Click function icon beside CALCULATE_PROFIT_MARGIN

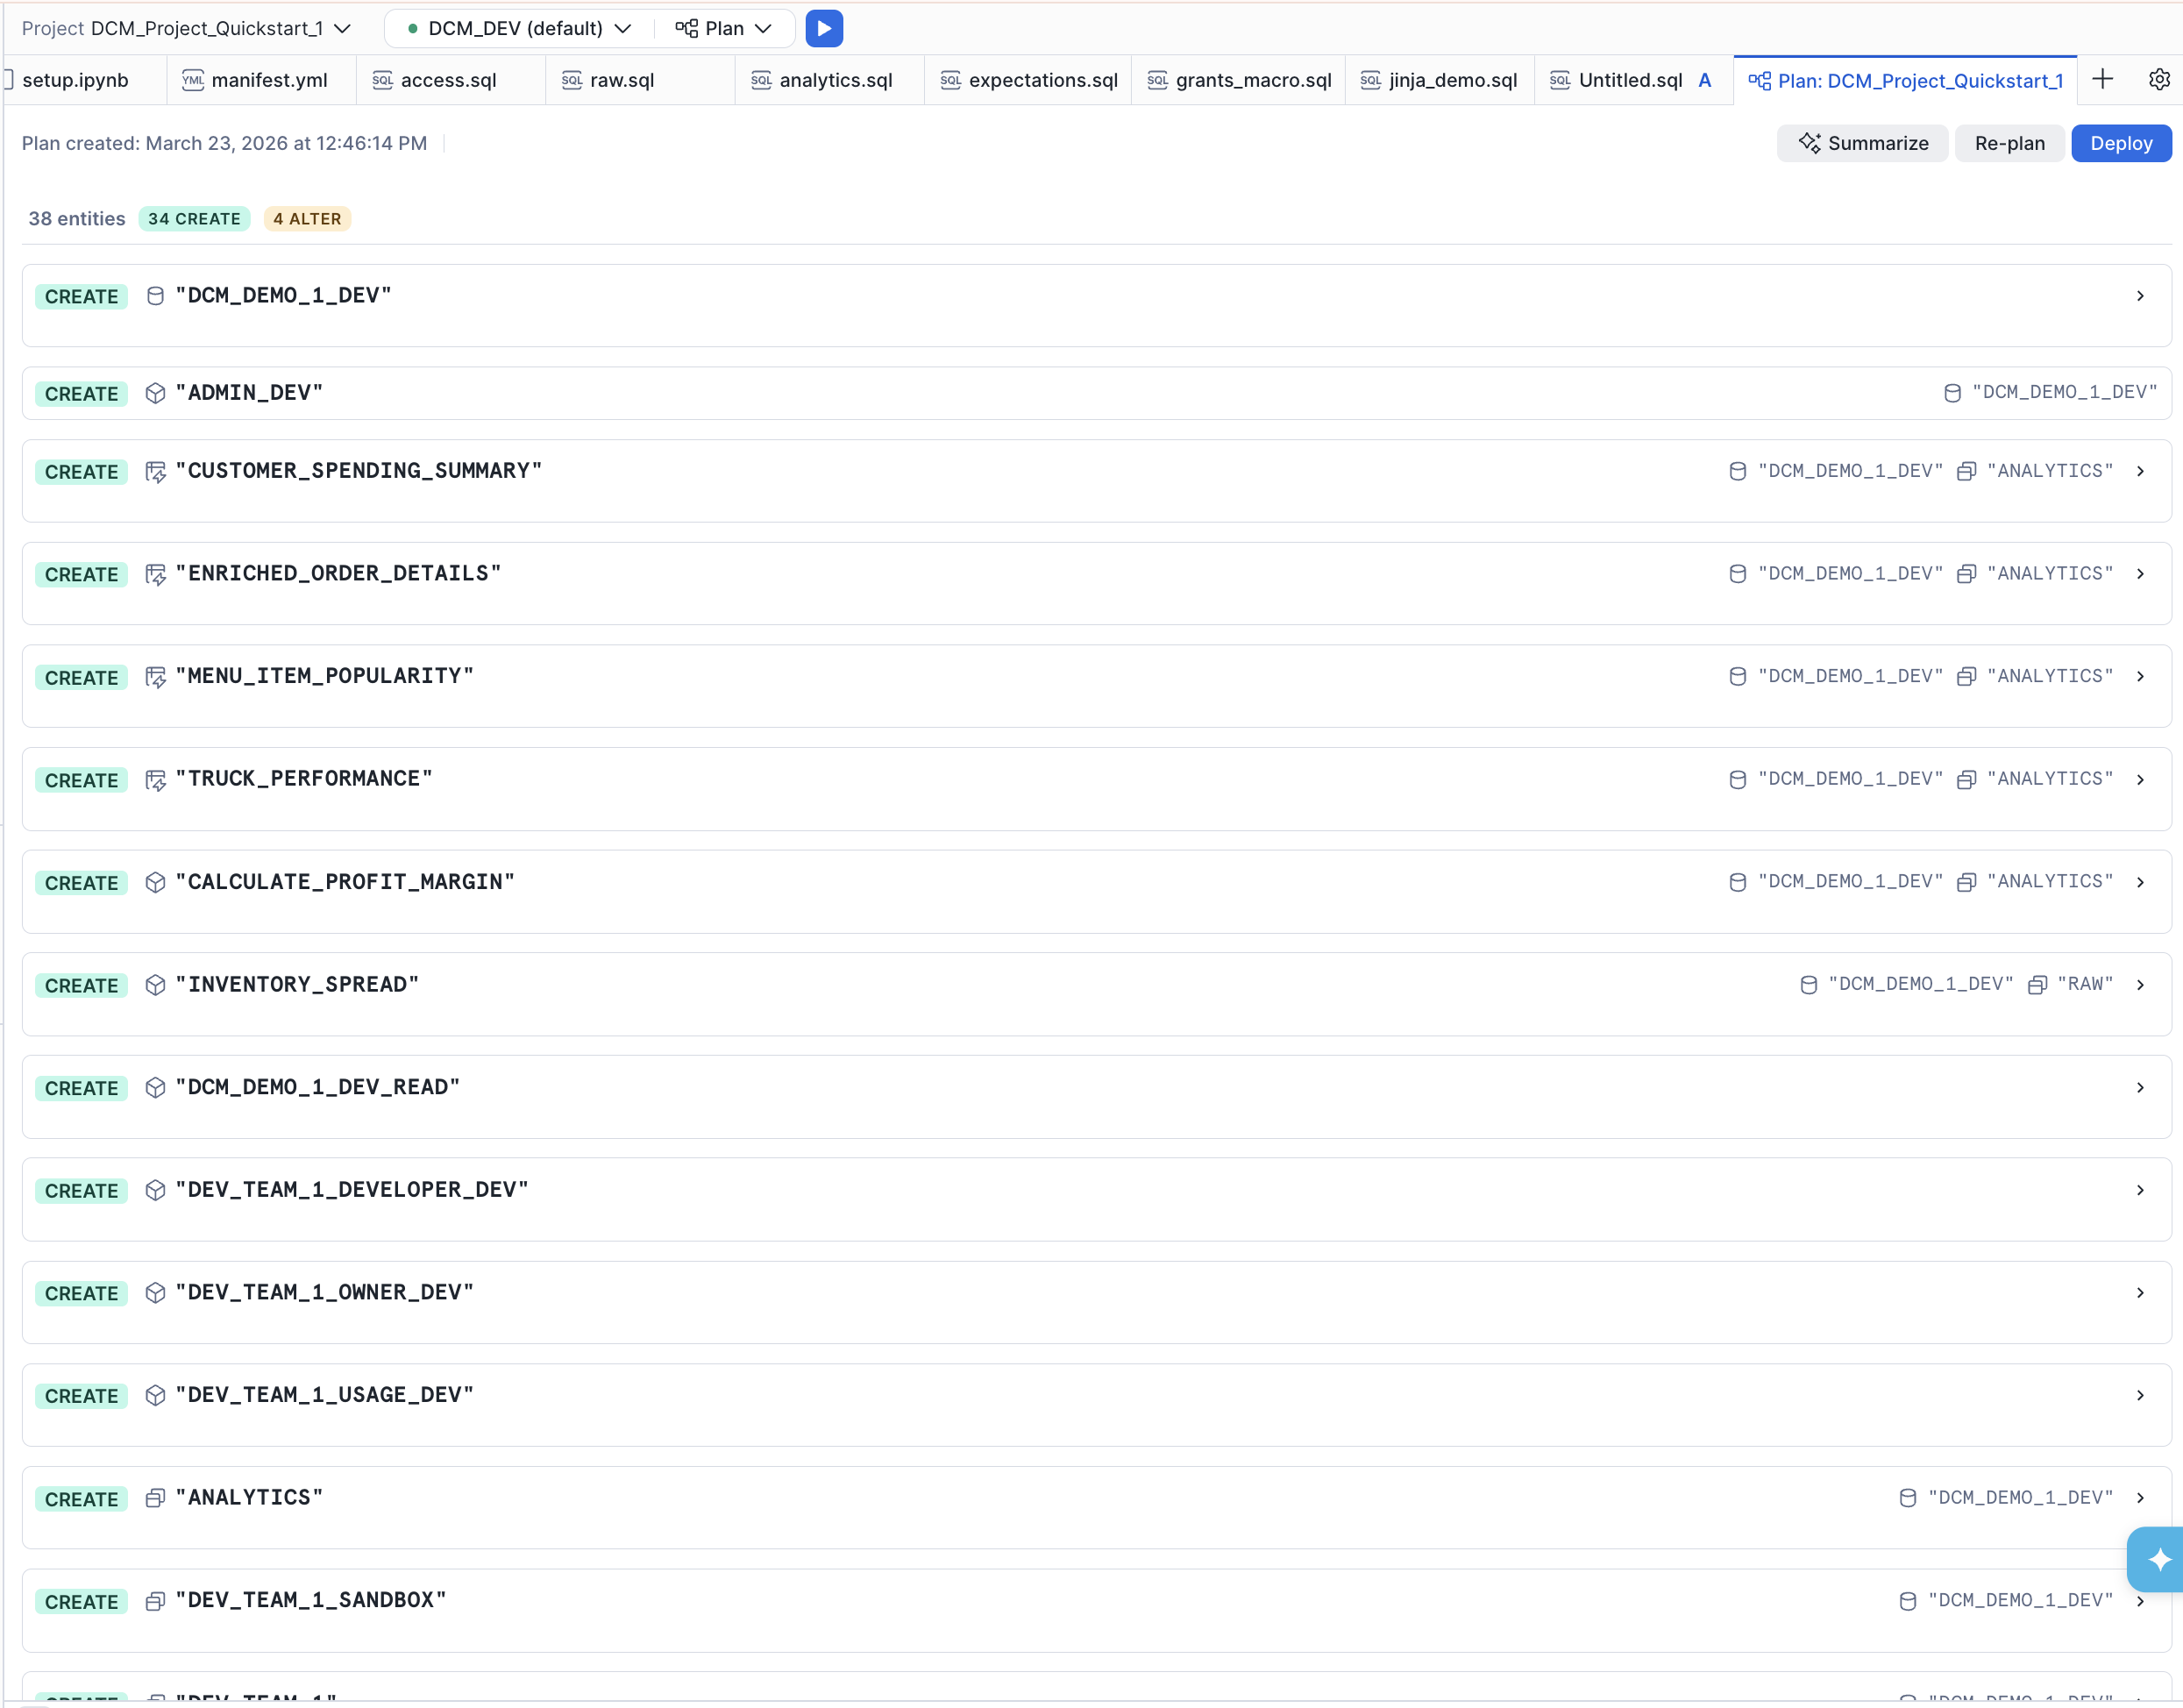click(x=155, y=882)
